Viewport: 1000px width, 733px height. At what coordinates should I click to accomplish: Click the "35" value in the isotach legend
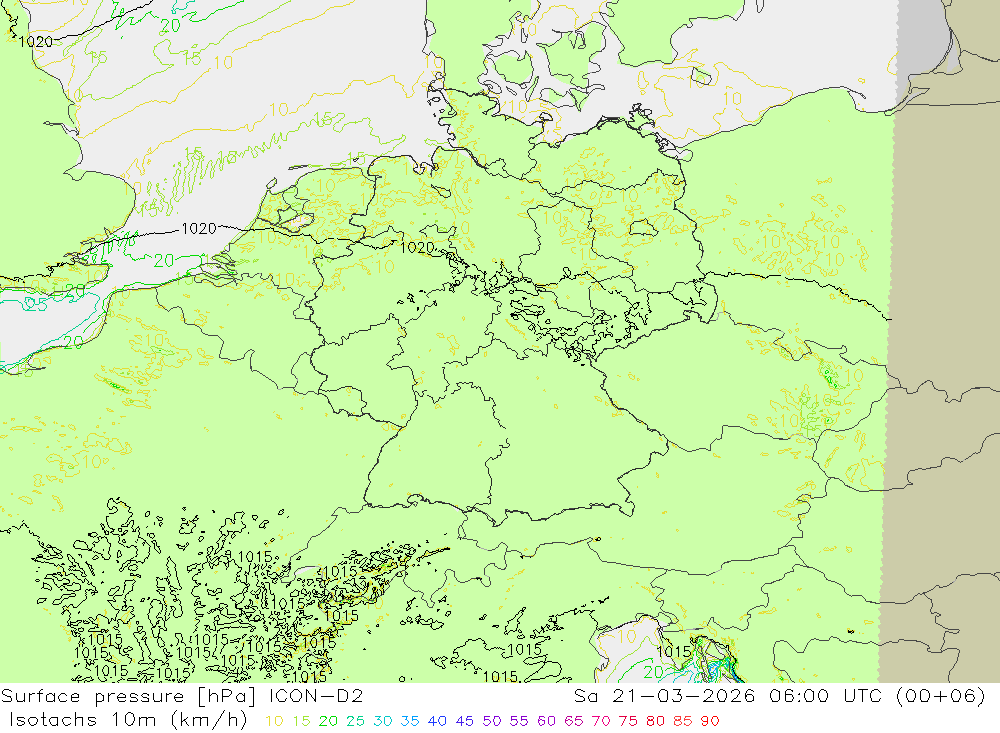(410, 721)
